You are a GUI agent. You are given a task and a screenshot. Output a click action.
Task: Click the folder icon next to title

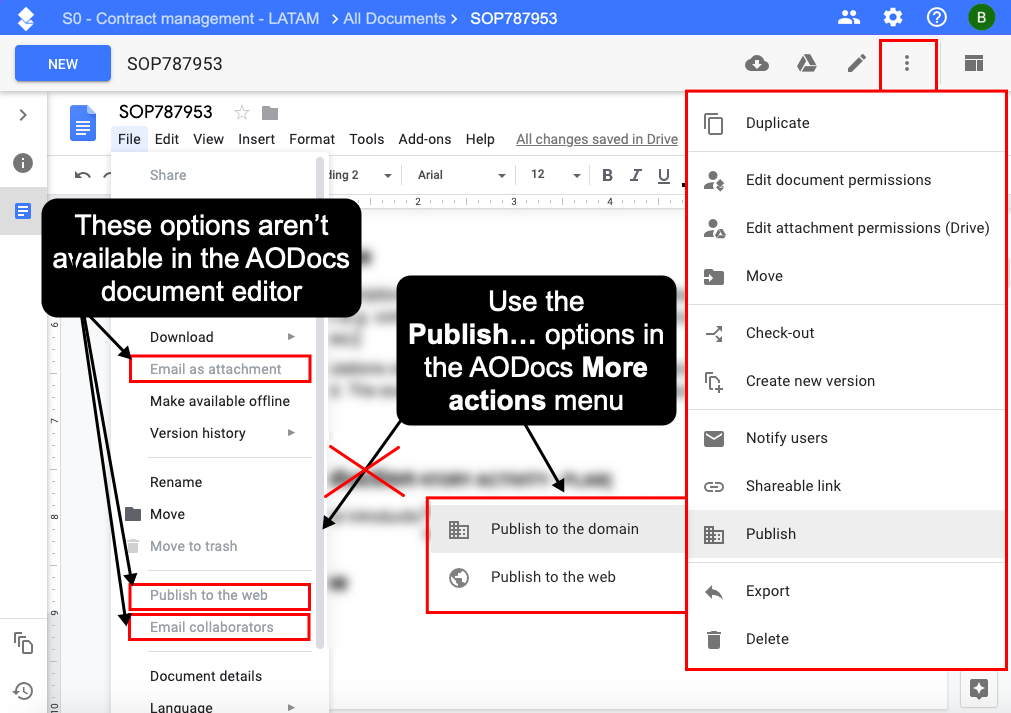(270, 113)
